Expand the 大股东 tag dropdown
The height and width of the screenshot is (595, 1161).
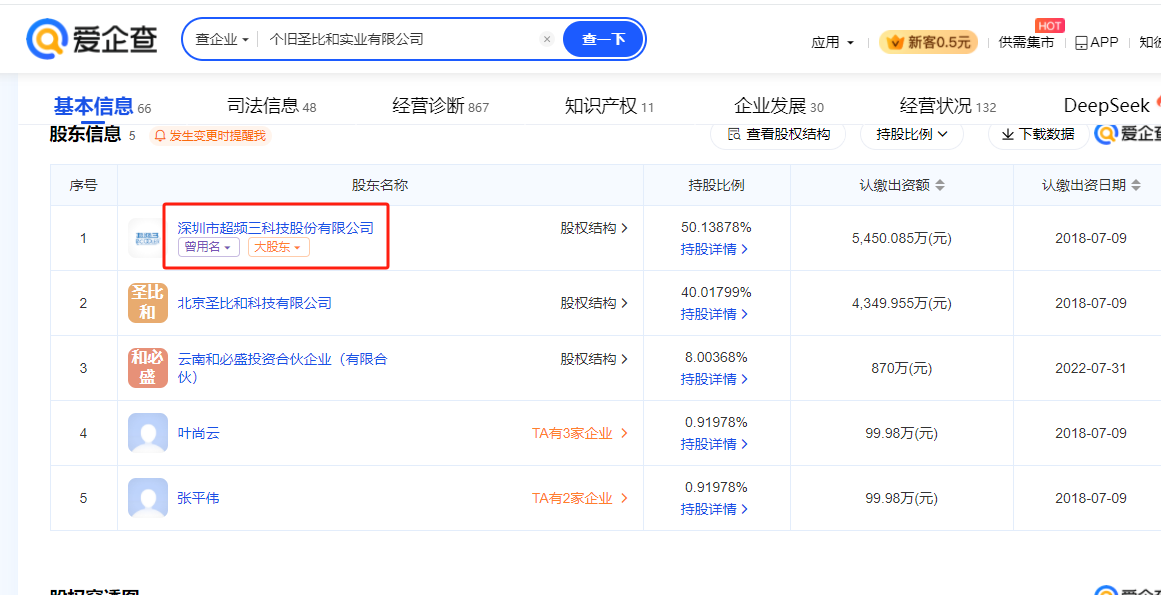[x=278, y=247]
